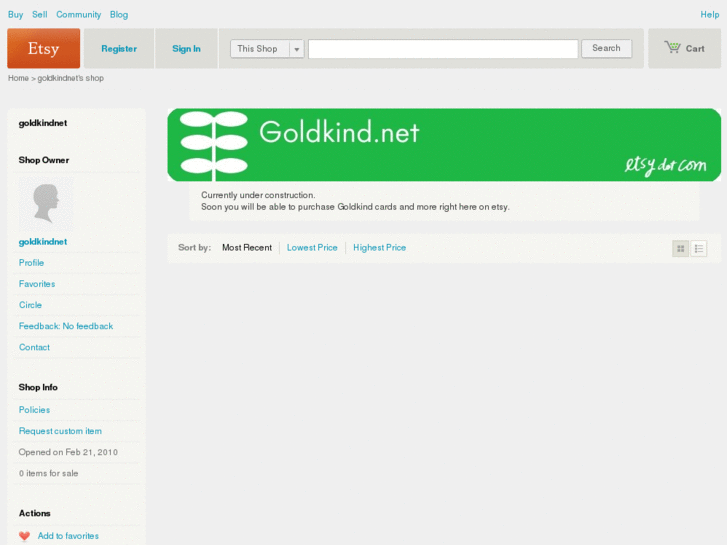Click the 'goldkindnet's shop' breadcrumb text
Viewport: 727px width, 545px height.
(70, 78)
